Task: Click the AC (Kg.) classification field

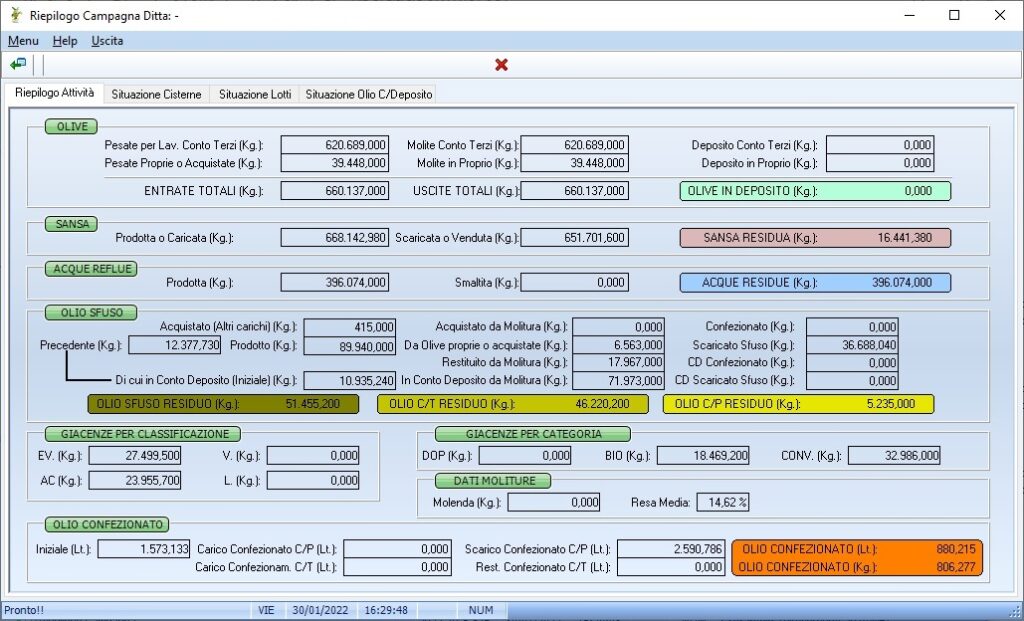Action: point(135,481)
